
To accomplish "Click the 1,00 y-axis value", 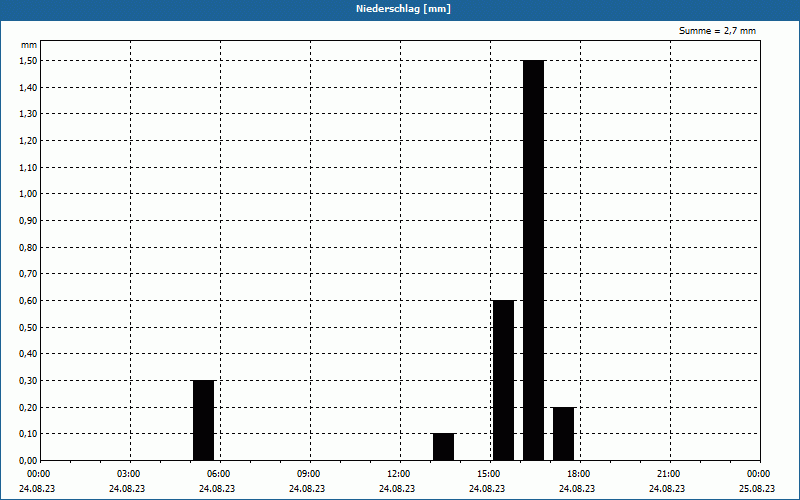I will [28, 194].
